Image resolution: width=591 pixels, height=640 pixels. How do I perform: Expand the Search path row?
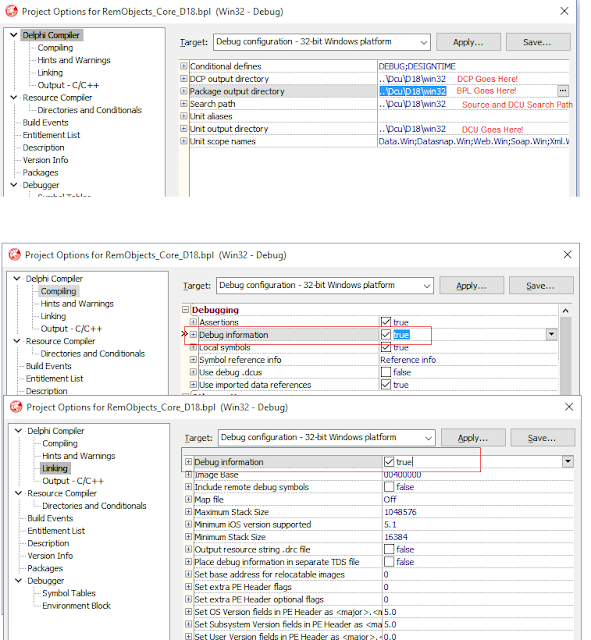coord(184,103)
